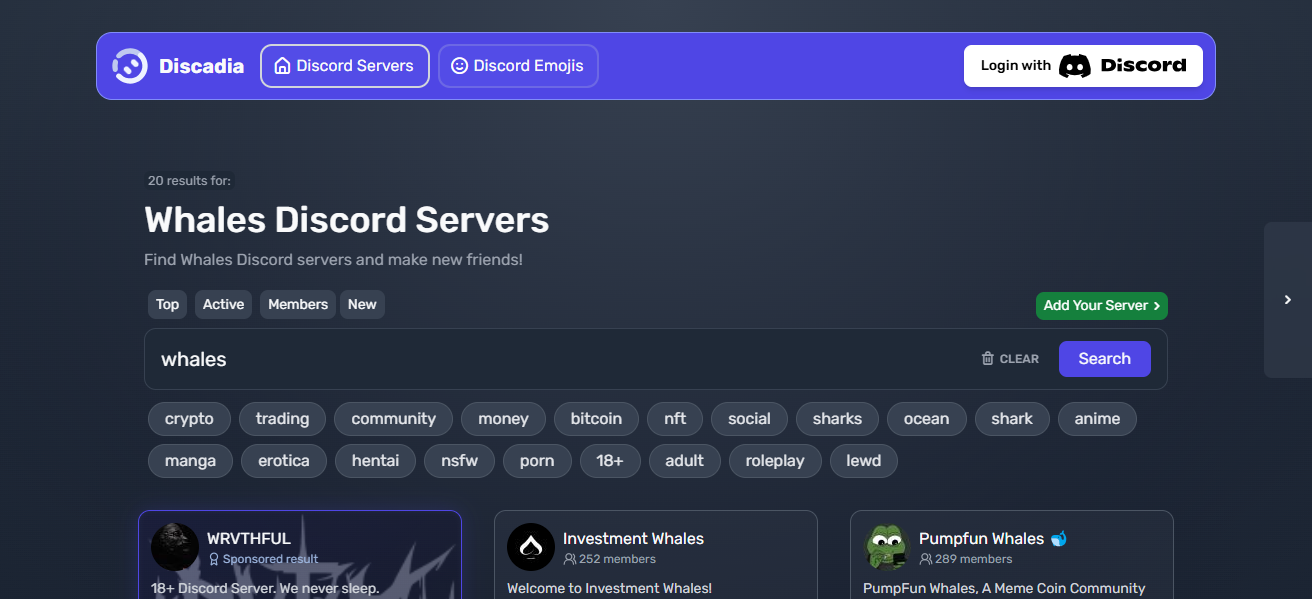Open the Discord Servers tab
Screen dimensions: 1312x599
coord(345,66)
